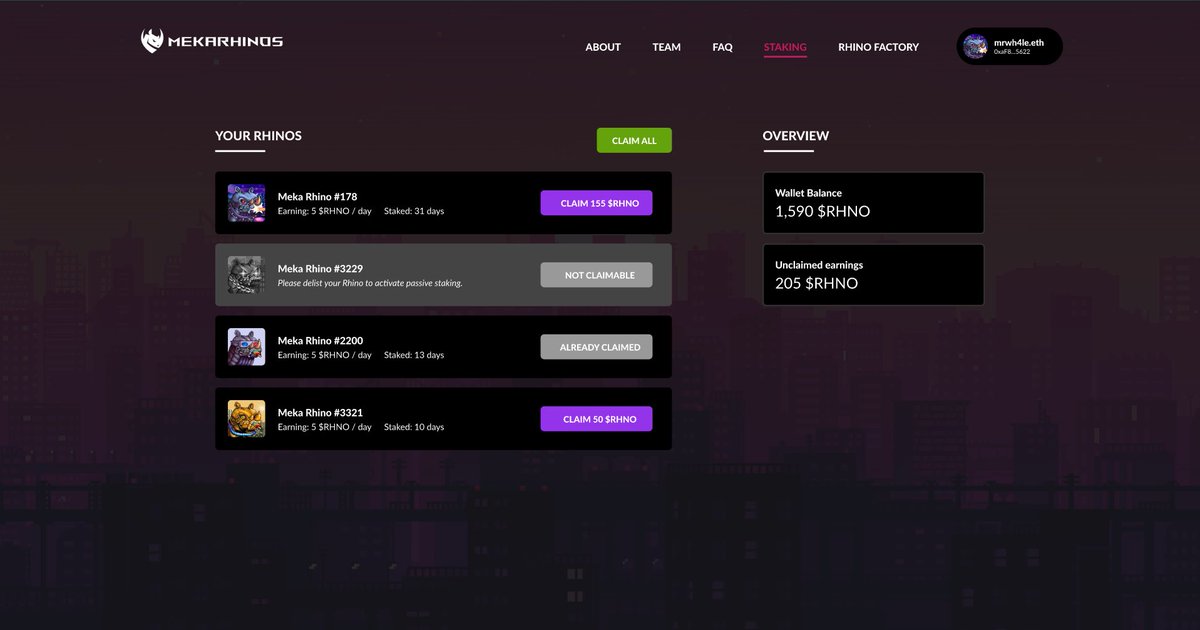The image size is (1200, 630).
Task: Select the Meka Rhino #2200 title
Action: [x=320, y=341]
